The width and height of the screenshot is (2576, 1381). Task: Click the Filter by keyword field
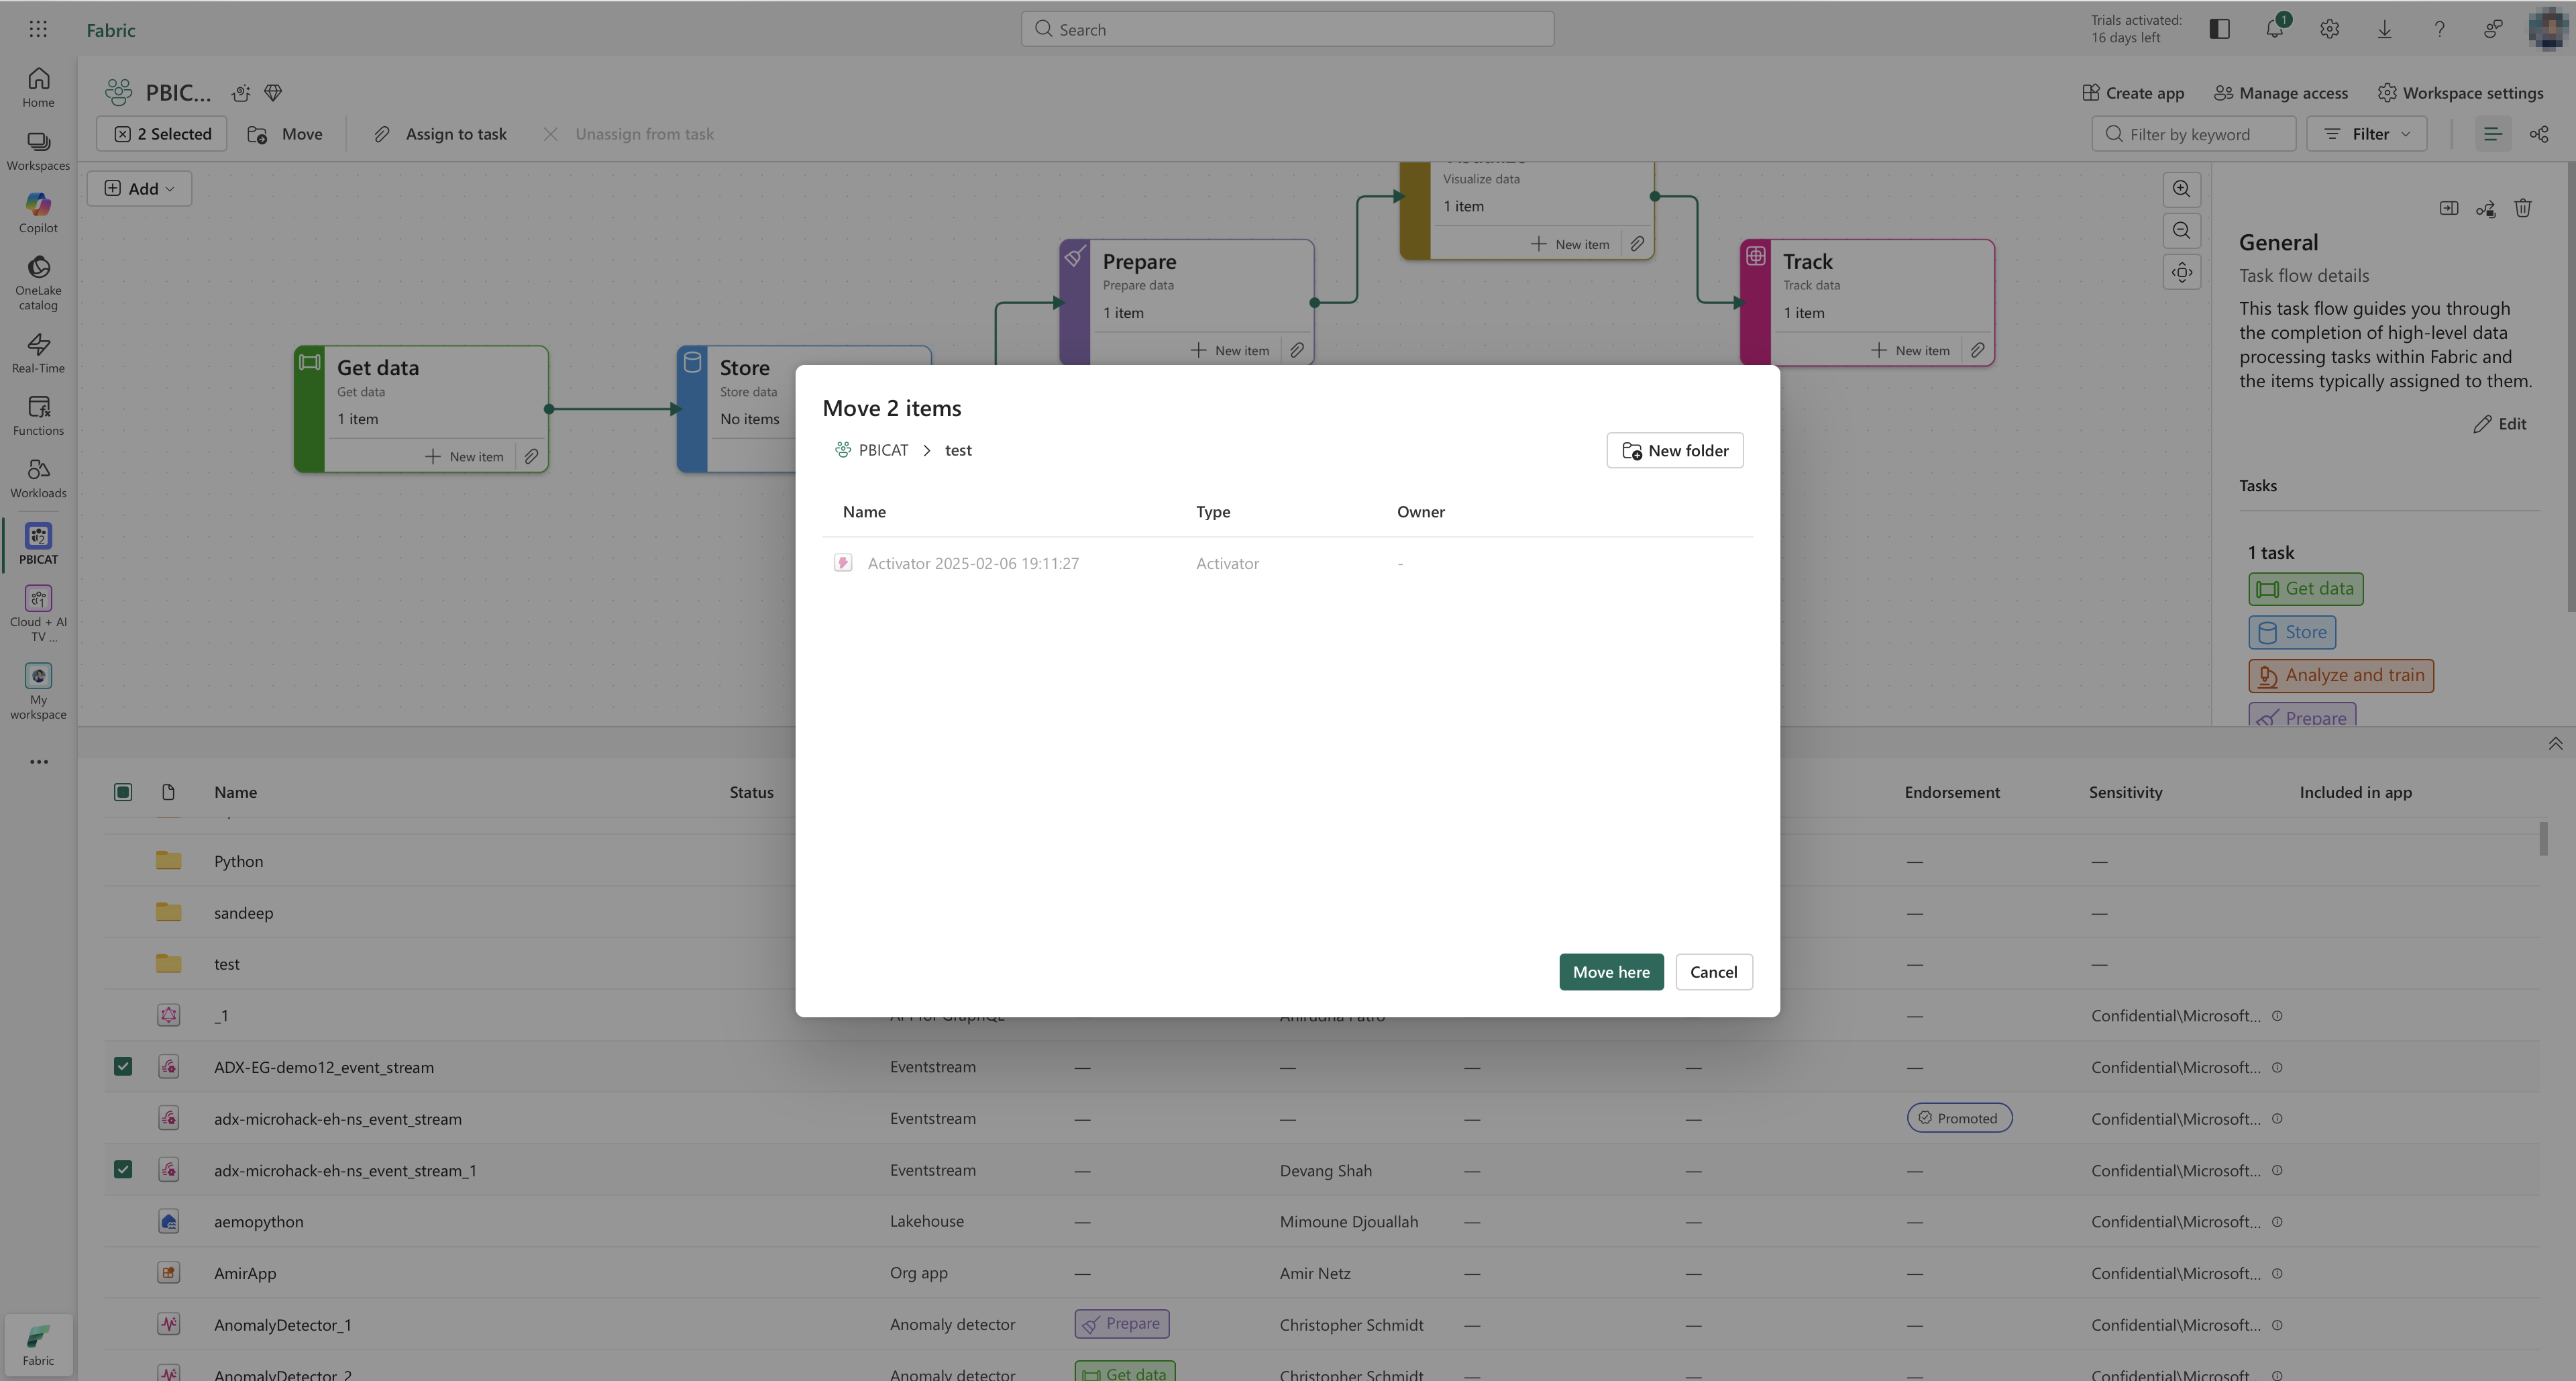[x=2193, y=134]
